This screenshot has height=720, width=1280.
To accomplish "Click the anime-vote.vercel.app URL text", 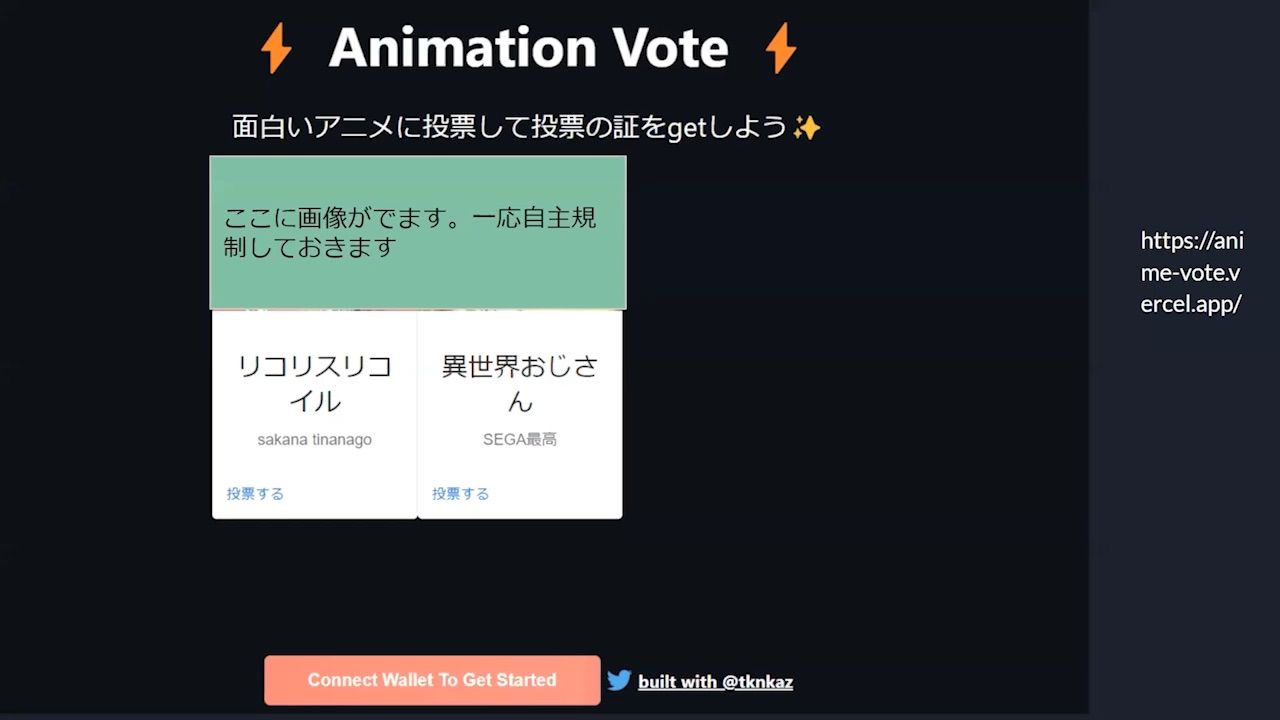I will tap(1192, 272).
